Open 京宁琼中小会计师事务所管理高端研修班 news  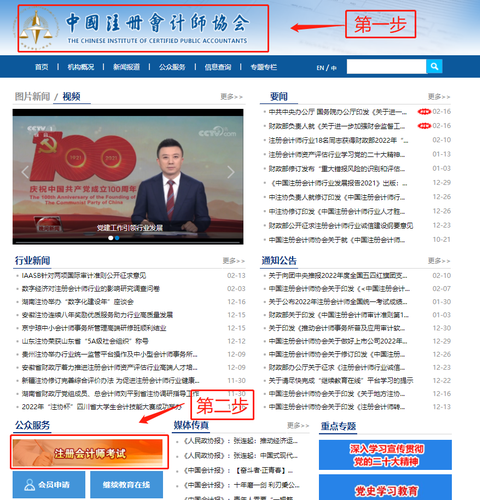[x=94, y=328]
